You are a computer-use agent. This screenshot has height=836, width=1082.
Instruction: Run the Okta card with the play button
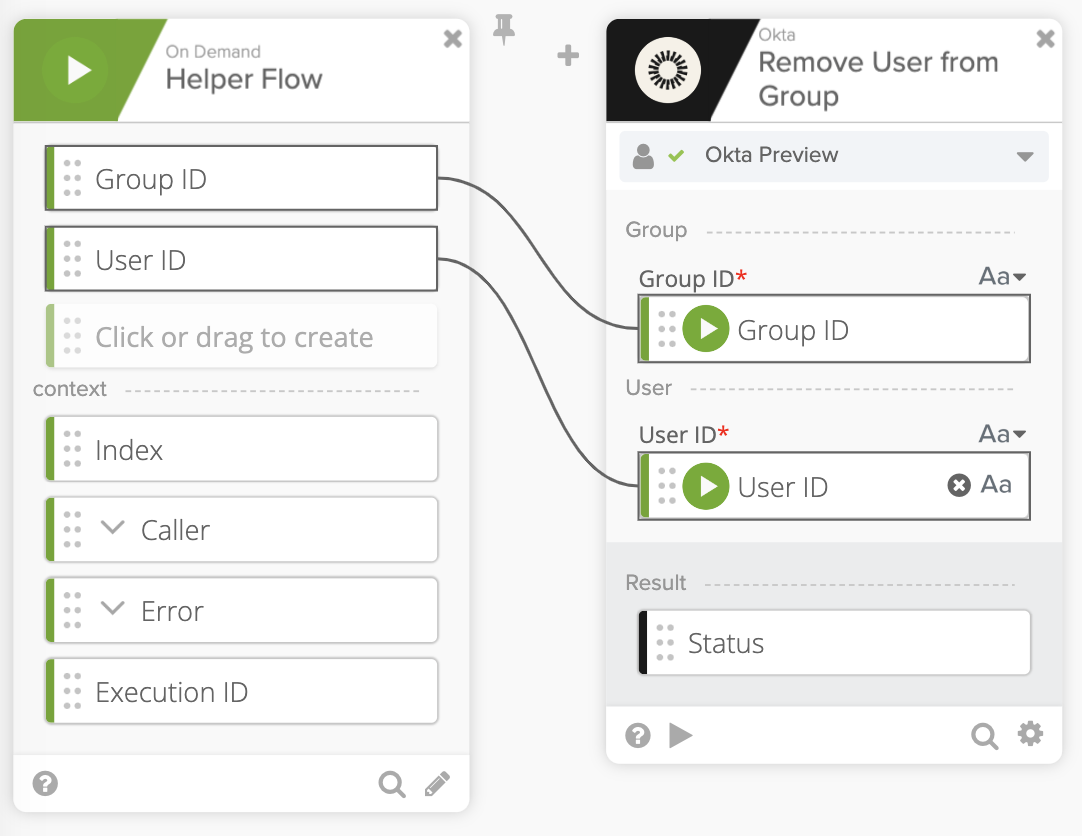pyautogui.click(x=681, y=736)
